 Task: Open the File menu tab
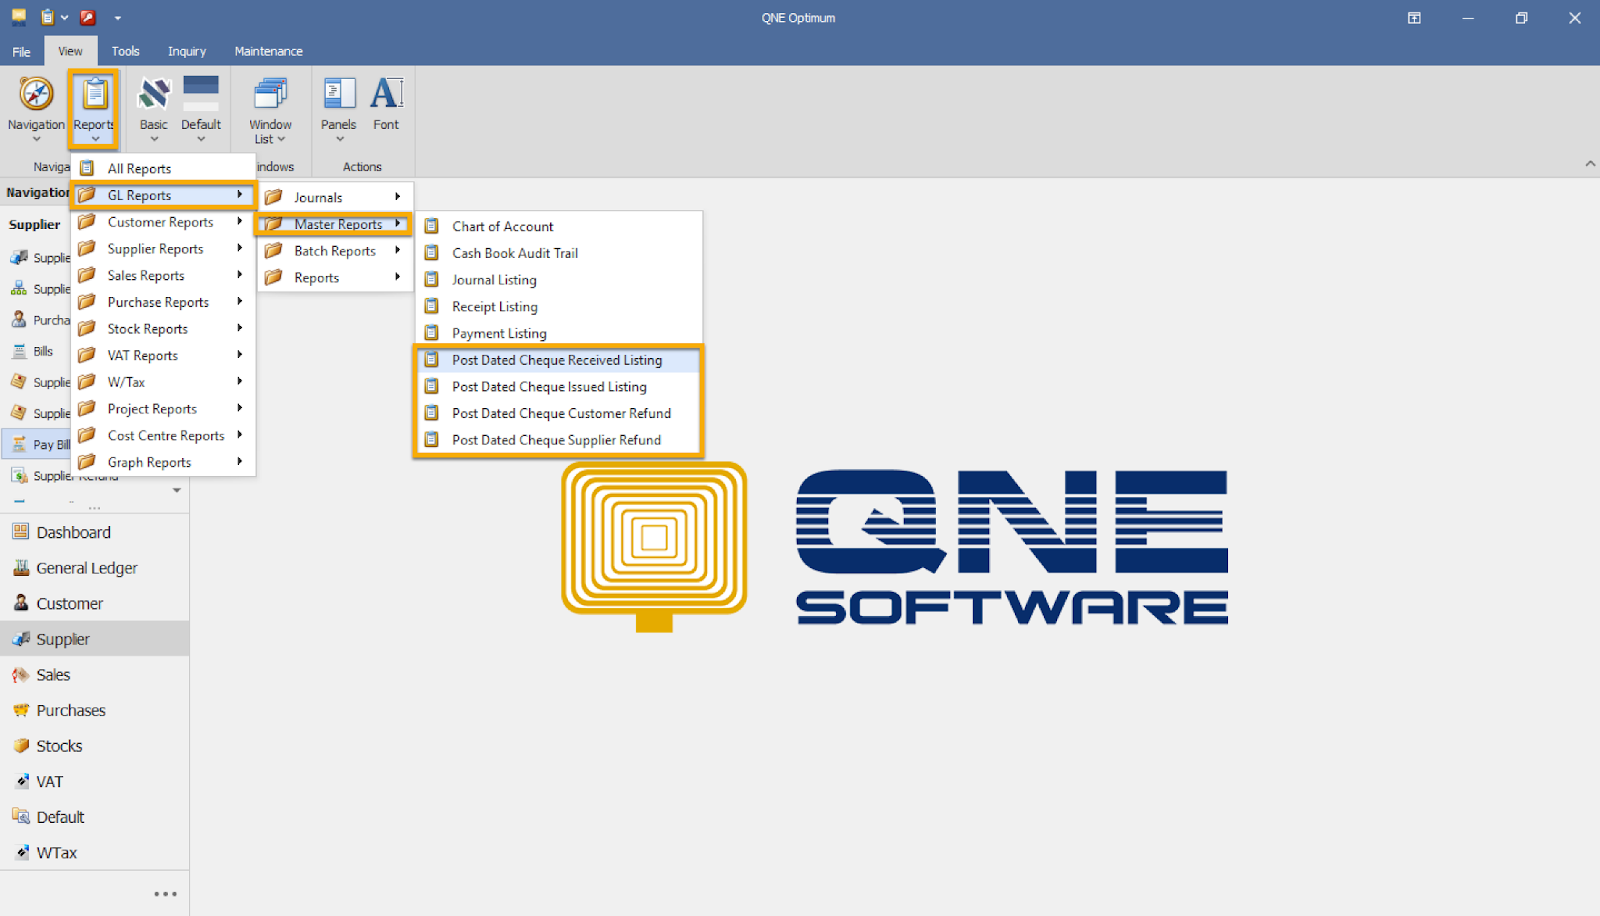22,51
